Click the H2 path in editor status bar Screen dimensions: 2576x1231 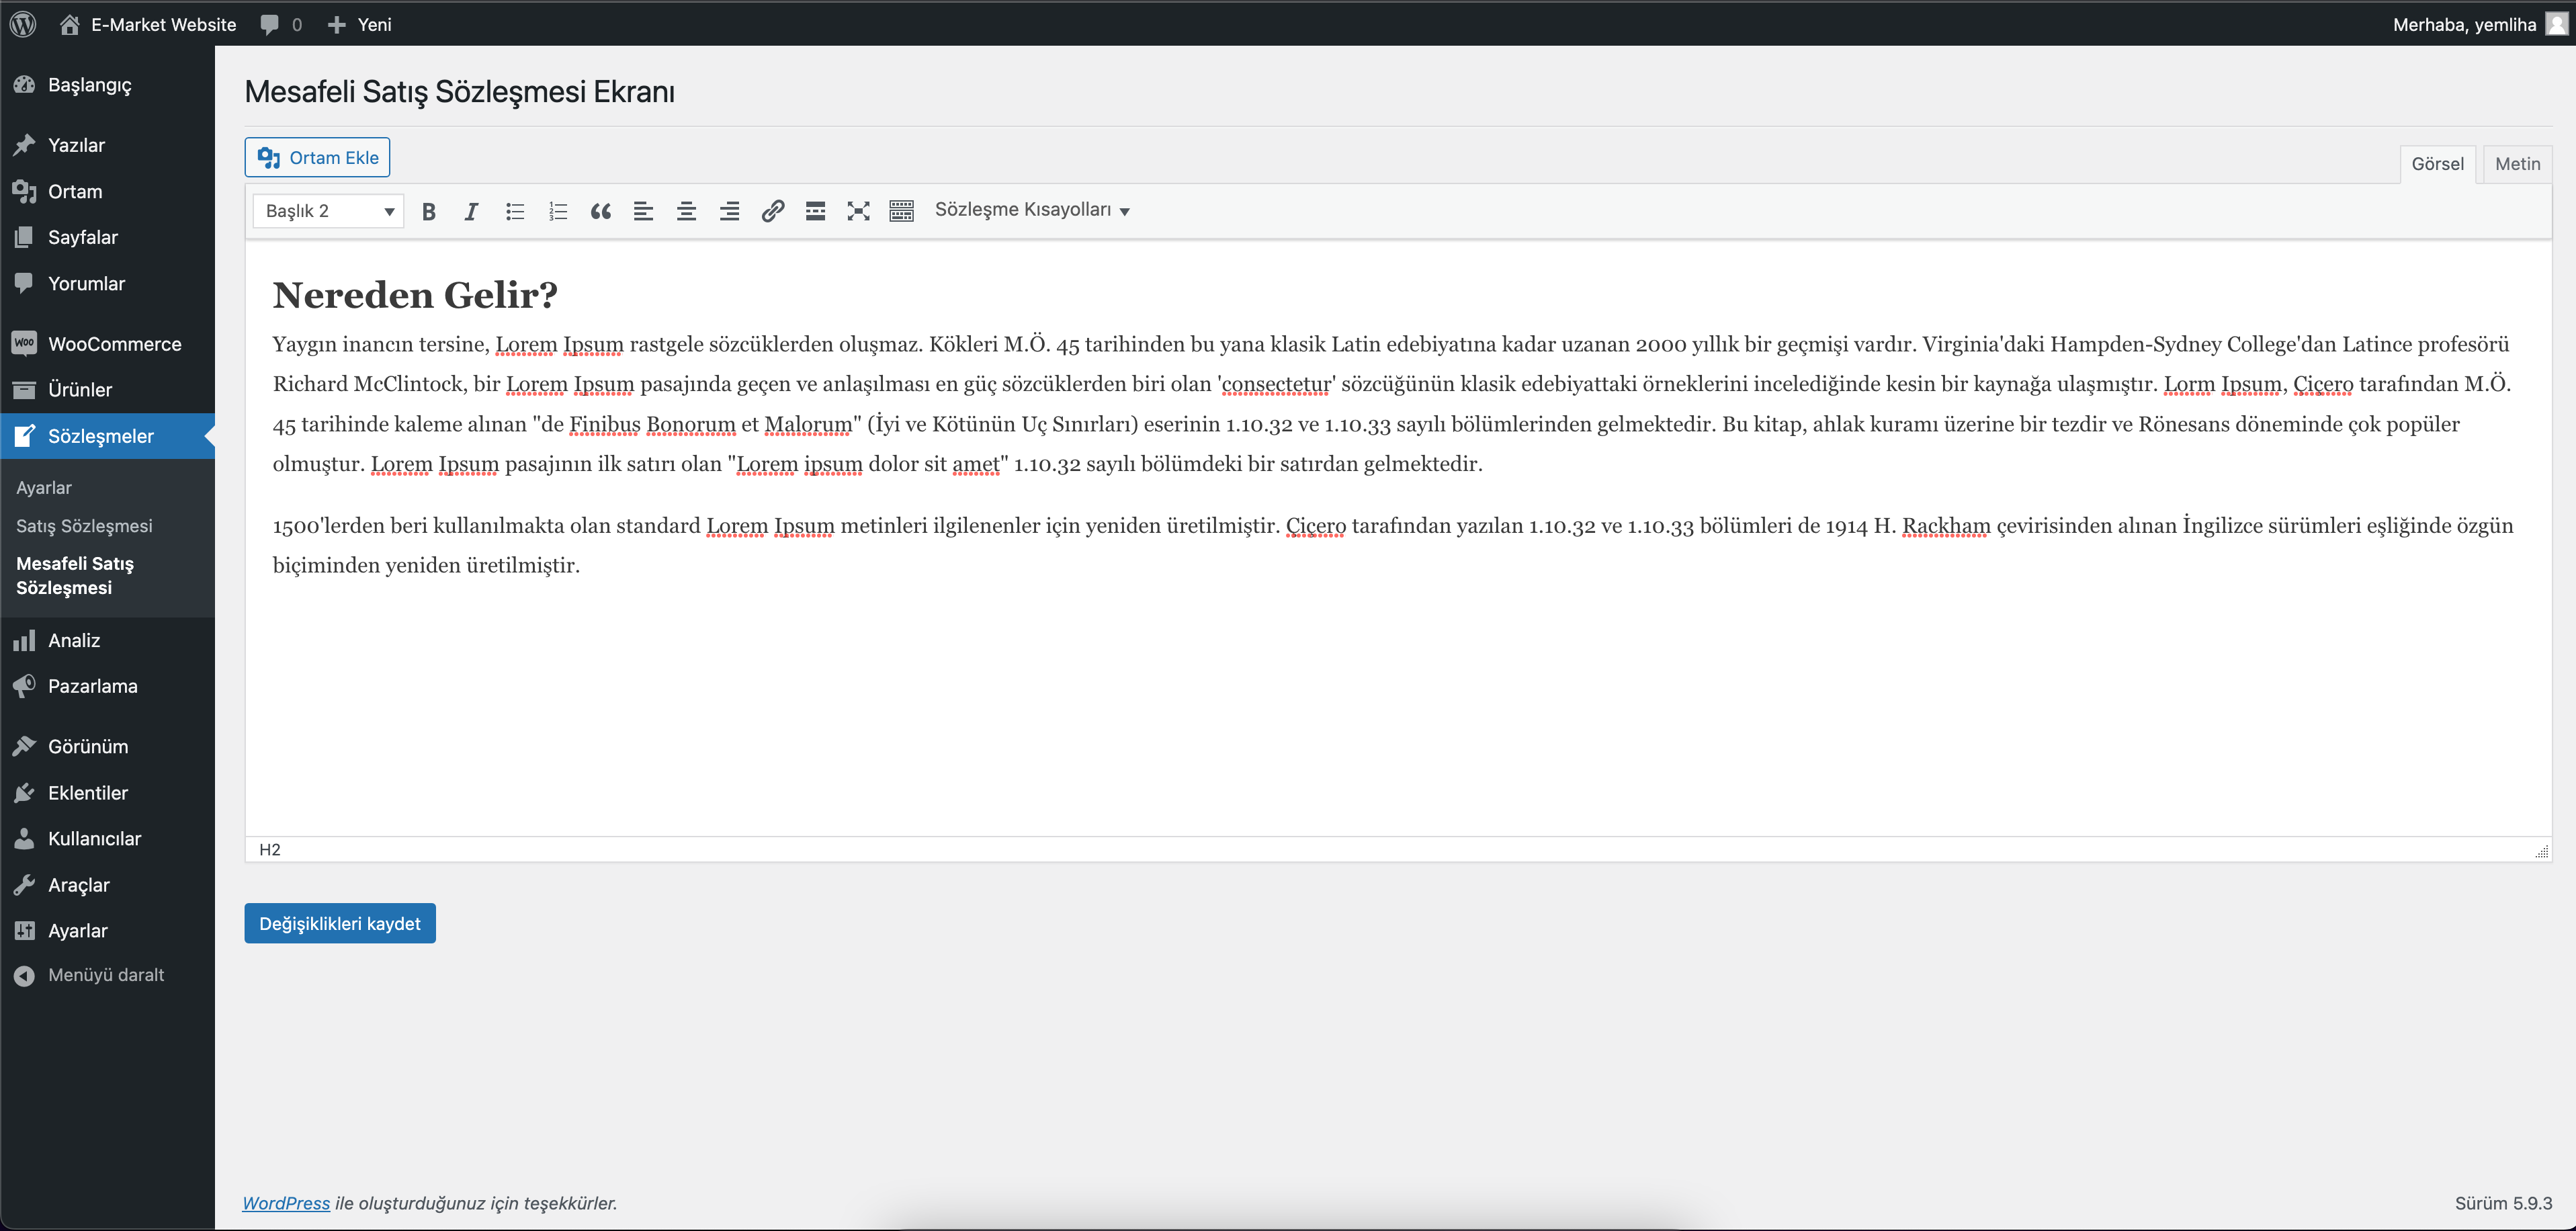tap(270, 850)
